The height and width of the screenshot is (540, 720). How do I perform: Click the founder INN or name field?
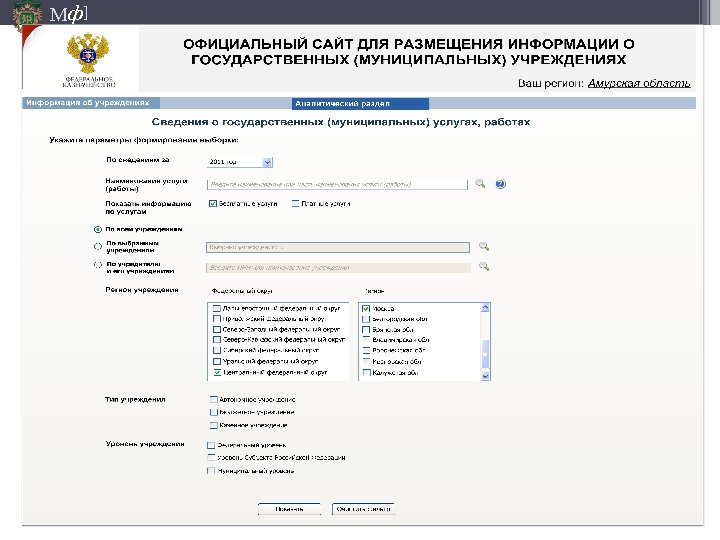[338, 267]
